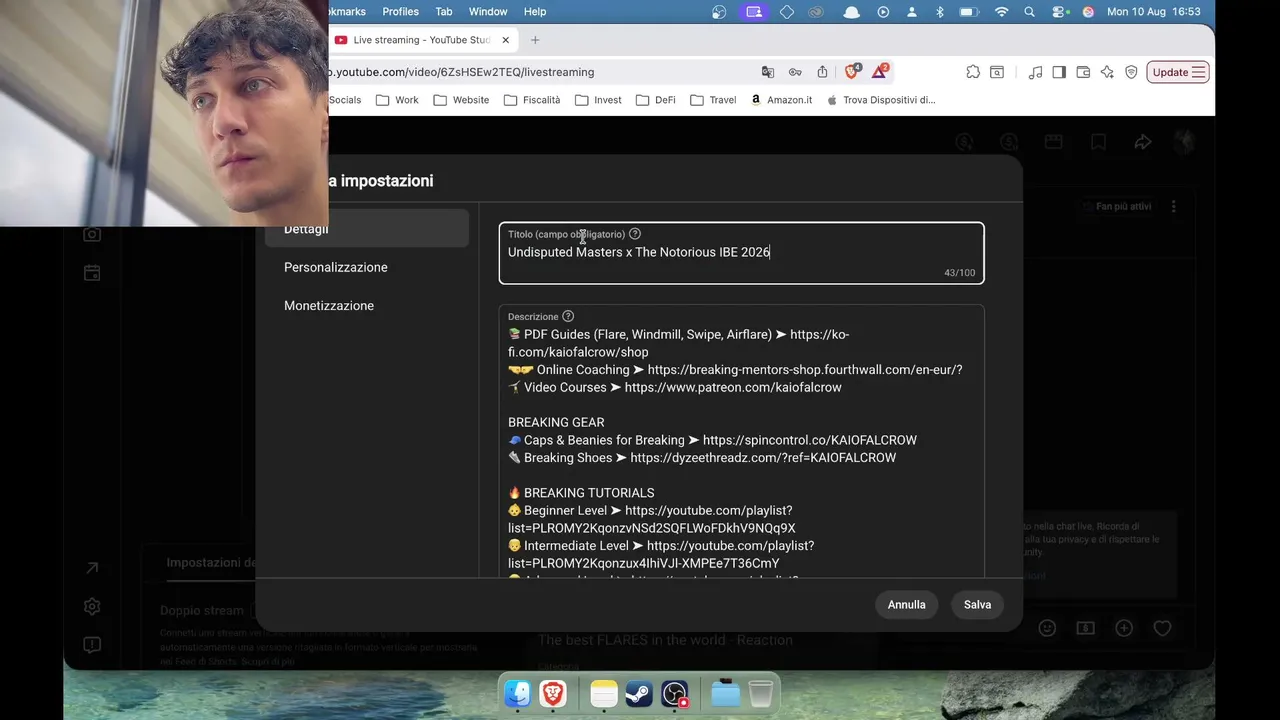Click the password key icon in address bar

pyautogui.click(x=795, y=72)
